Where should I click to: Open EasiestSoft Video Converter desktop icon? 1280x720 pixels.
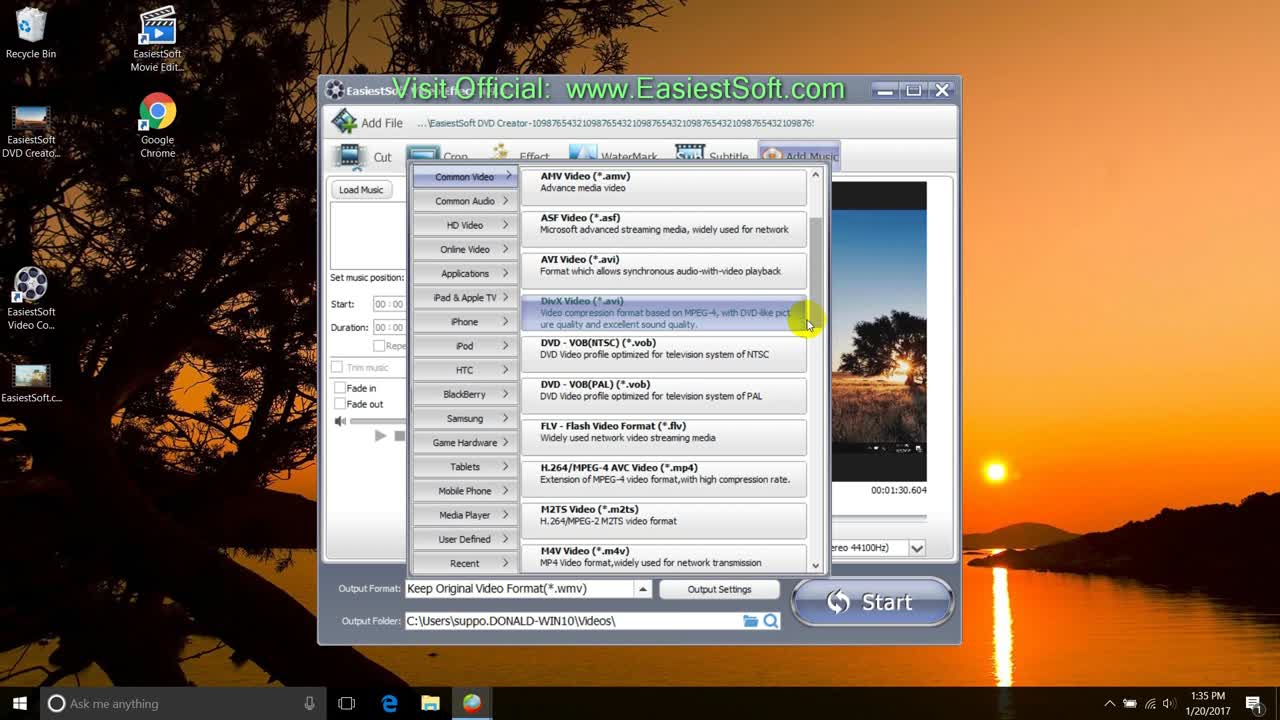pos(31,299)
